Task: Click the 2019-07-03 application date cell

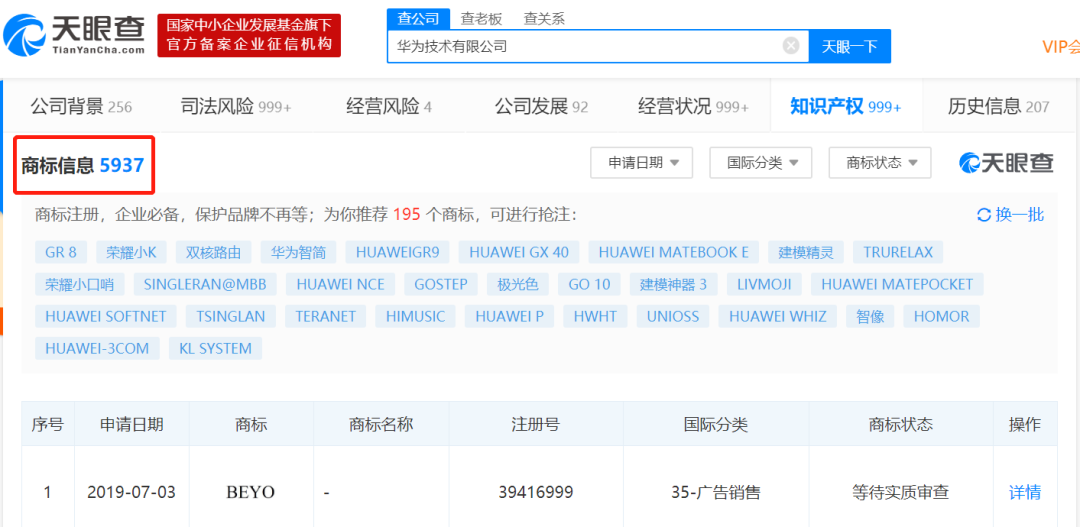Action: tap(132, 493)
